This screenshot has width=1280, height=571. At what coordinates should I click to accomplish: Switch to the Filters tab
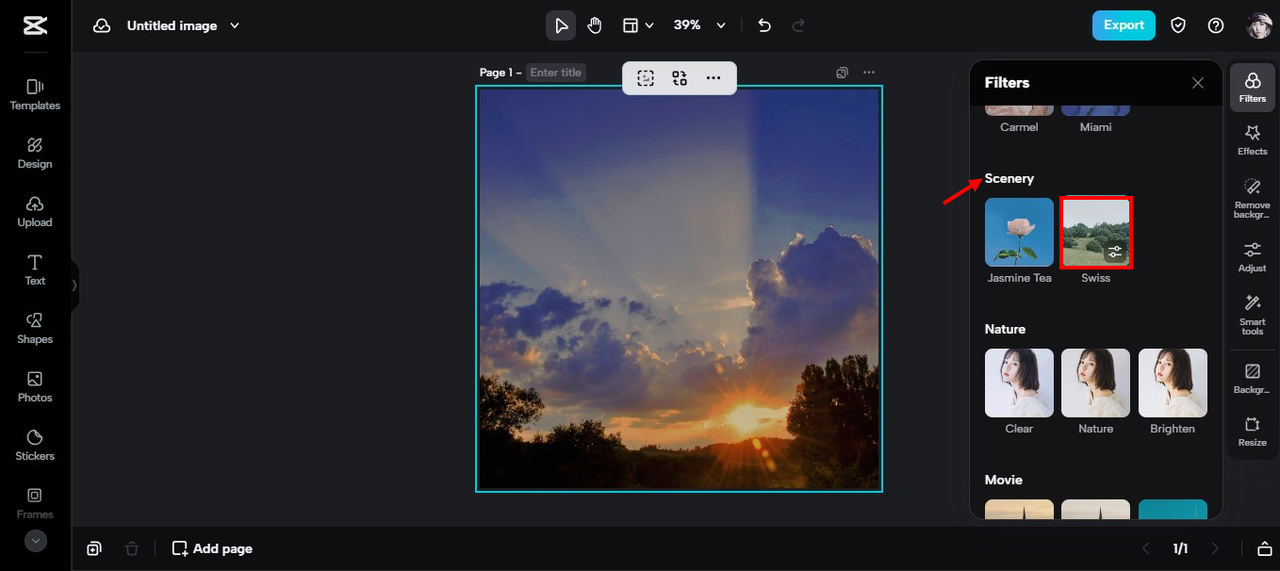click(1253, 87)
